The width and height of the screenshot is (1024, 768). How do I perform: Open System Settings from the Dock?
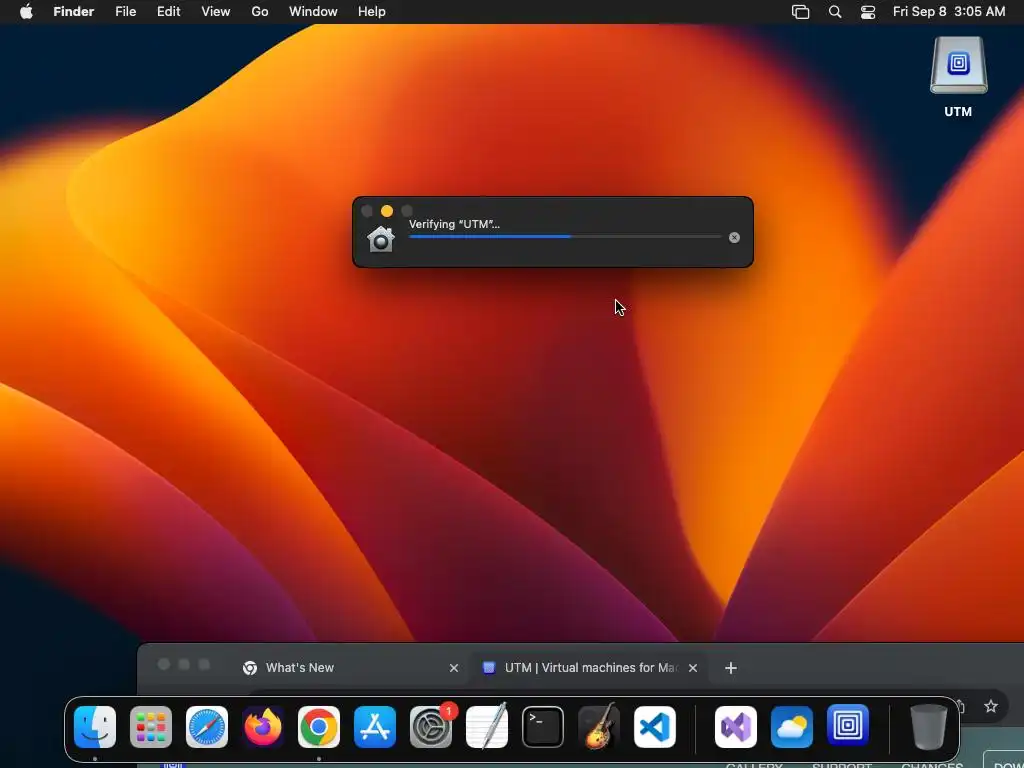431,726
